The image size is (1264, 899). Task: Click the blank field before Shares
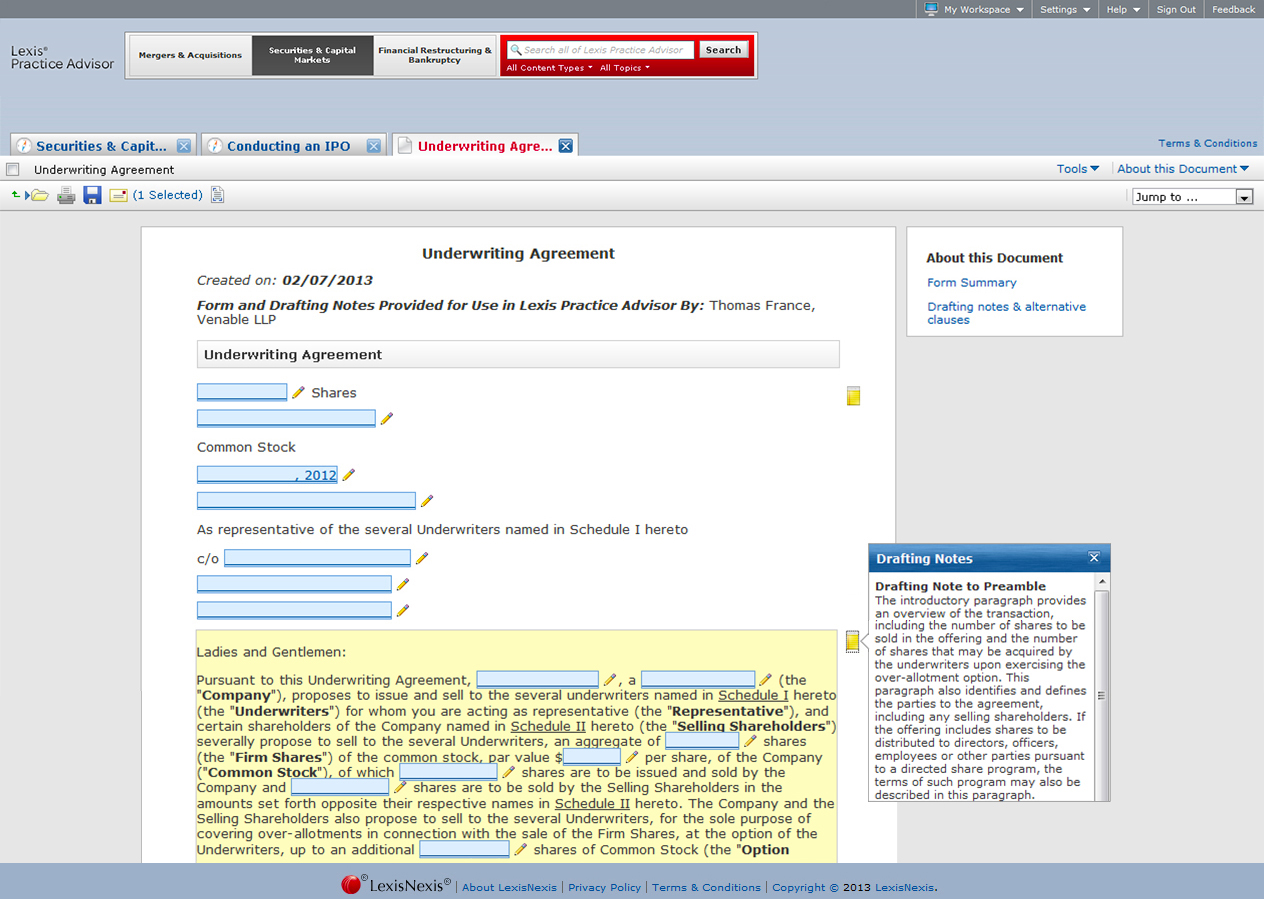[x=242, y=392]
